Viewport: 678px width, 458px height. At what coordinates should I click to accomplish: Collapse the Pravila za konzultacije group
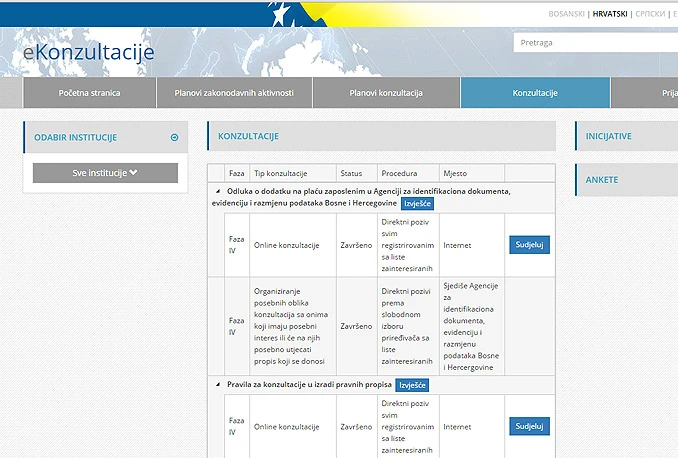pos(218,384)
